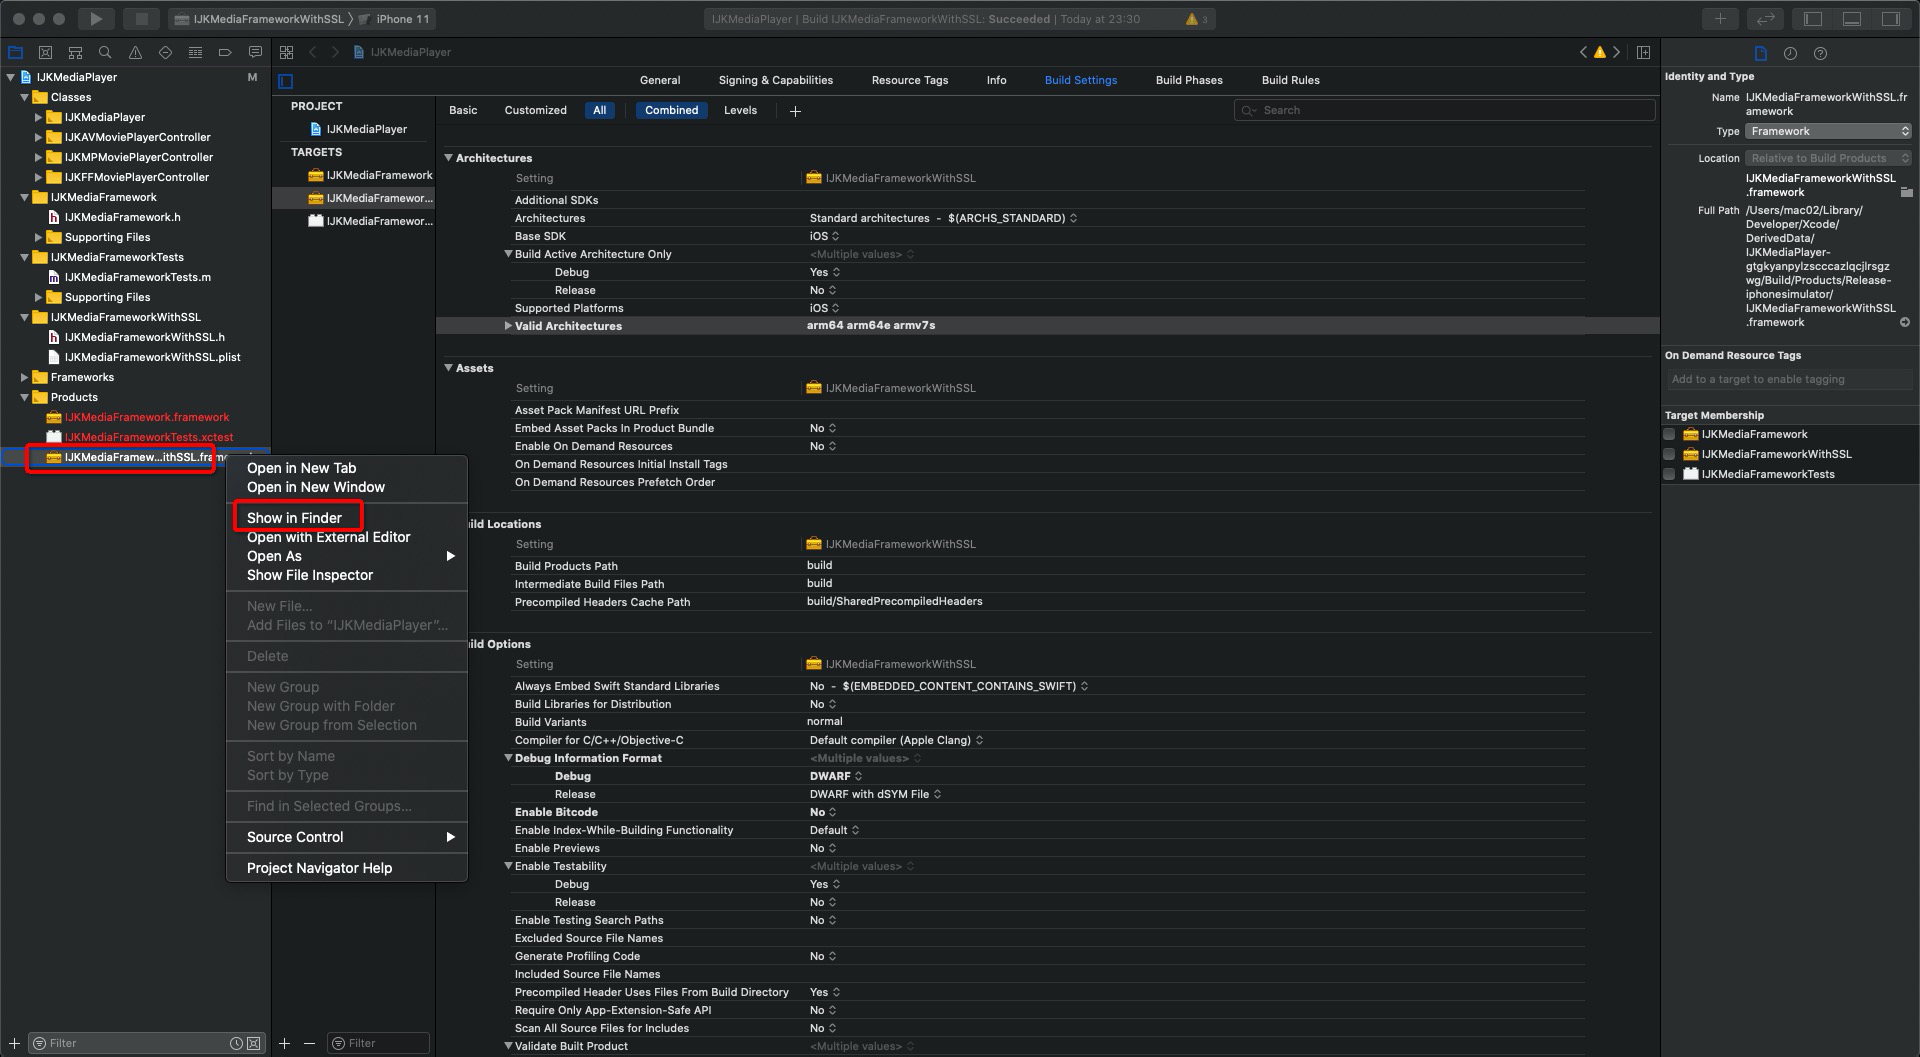
Task: Open the Source Control submenu
Action: [x=347, y=837]
